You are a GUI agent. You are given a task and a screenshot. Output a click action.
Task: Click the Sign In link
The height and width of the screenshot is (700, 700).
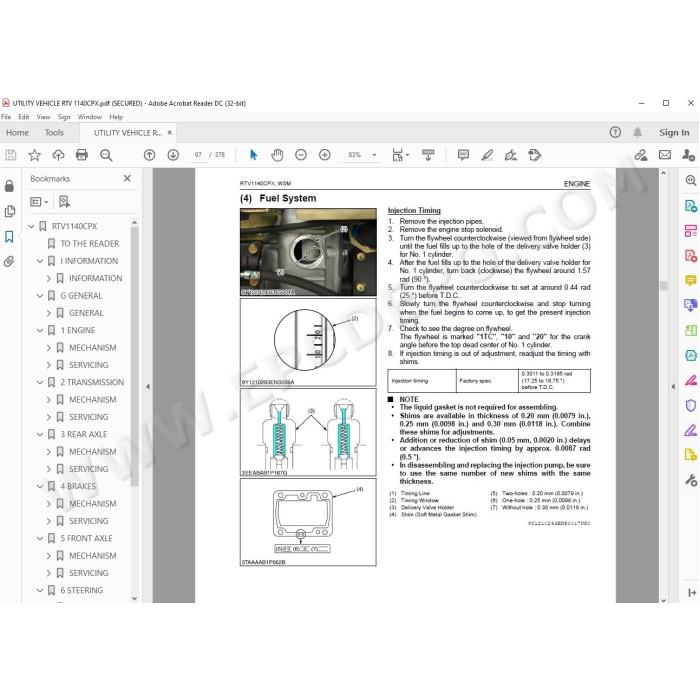point(674,133)
